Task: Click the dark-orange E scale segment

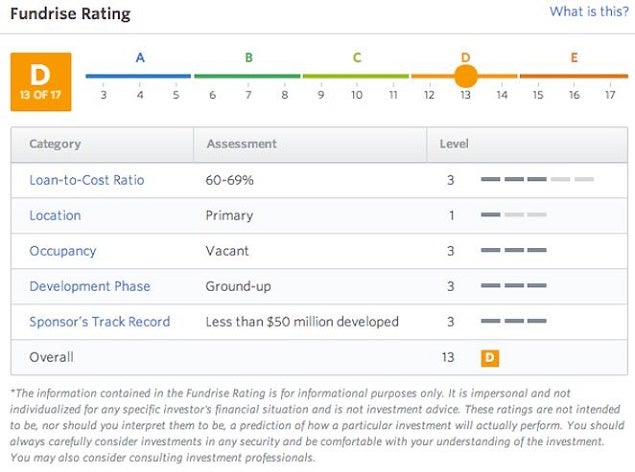Action: click(x=574, y=76)
